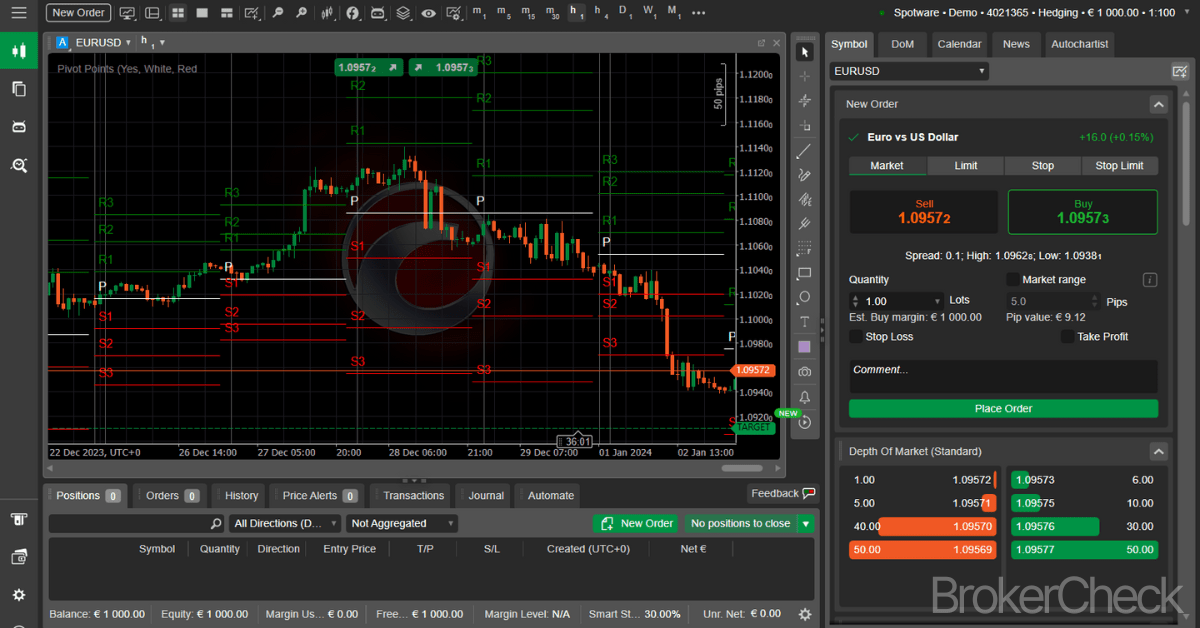This screenshot has height=628, width=1200.
Task: Click the Sell 1.09572 button
Action: point(924,212)
